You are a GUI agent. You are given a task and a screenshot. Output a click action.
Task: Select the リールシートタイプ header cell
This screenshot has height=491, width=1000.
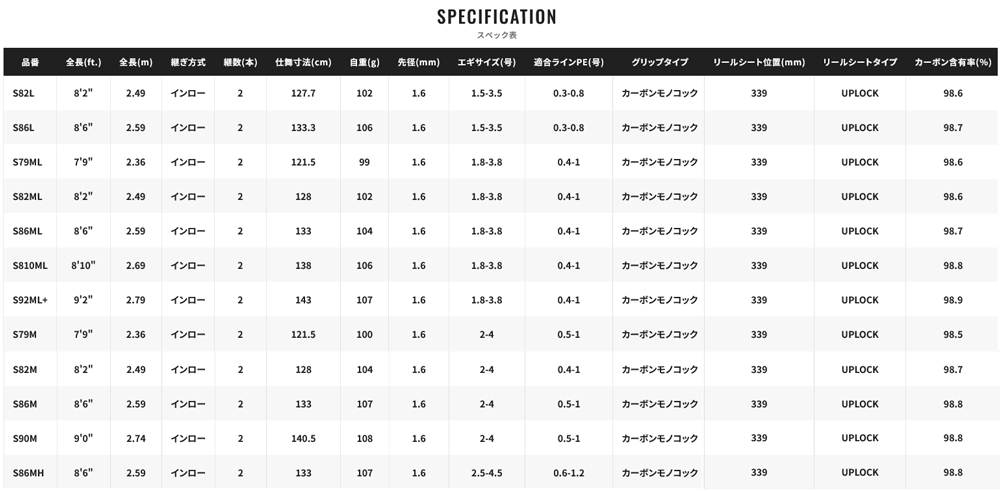tap(860, 62)
